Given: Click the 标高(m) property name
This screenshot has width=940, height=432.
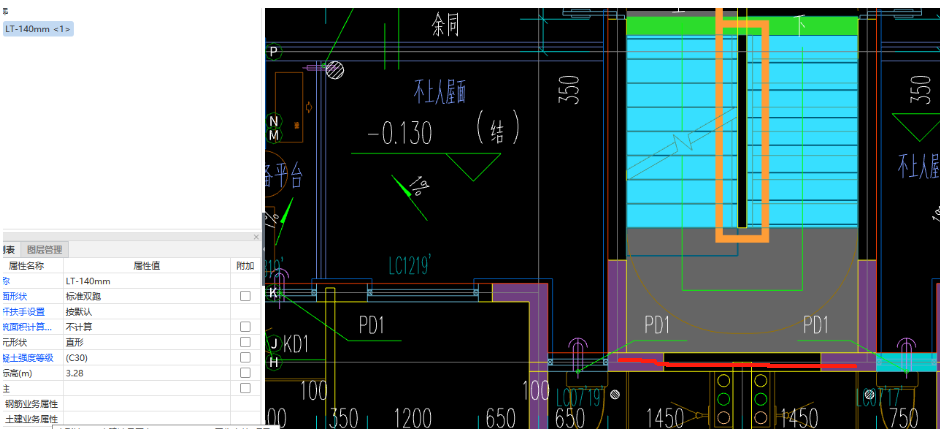Looking at the screenshot, I should pos(15,373).
